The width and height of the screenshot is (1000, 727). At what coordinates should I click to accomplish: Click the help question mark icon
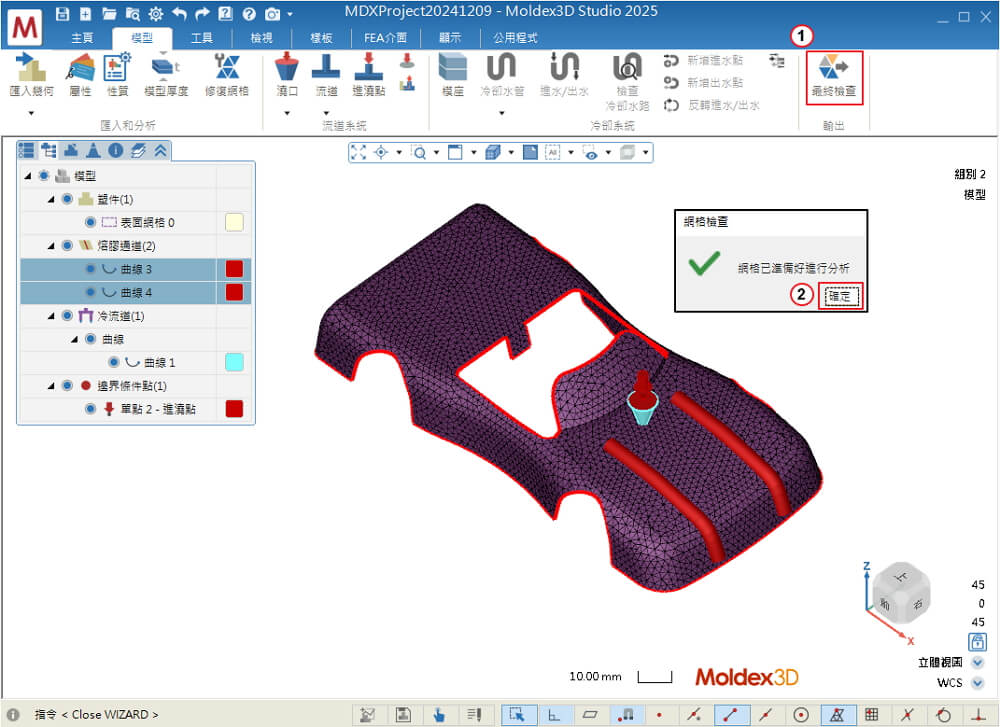(x=249, y=13)
